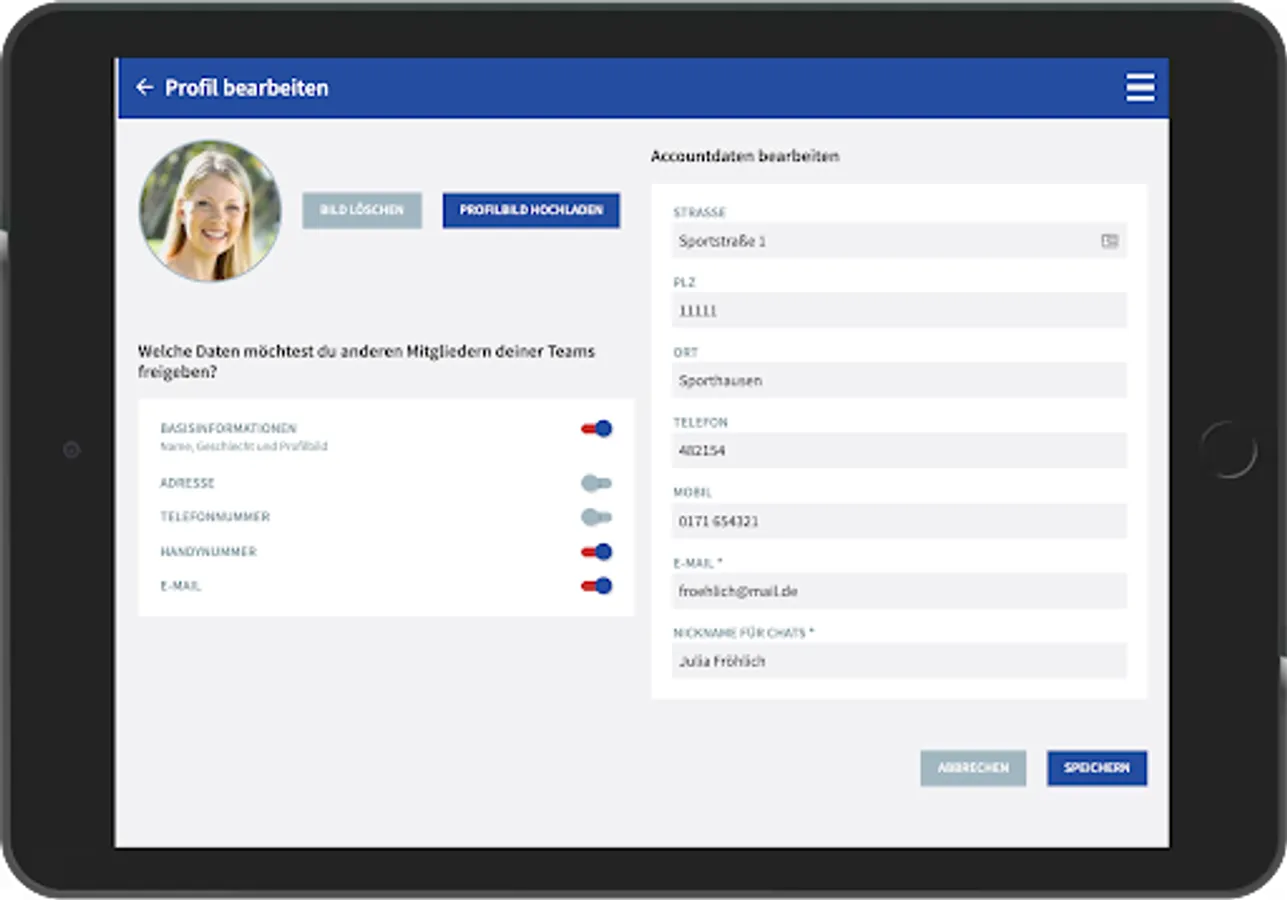Click Bild löschen button
The image size is (1287, 900).
point(362,210)
